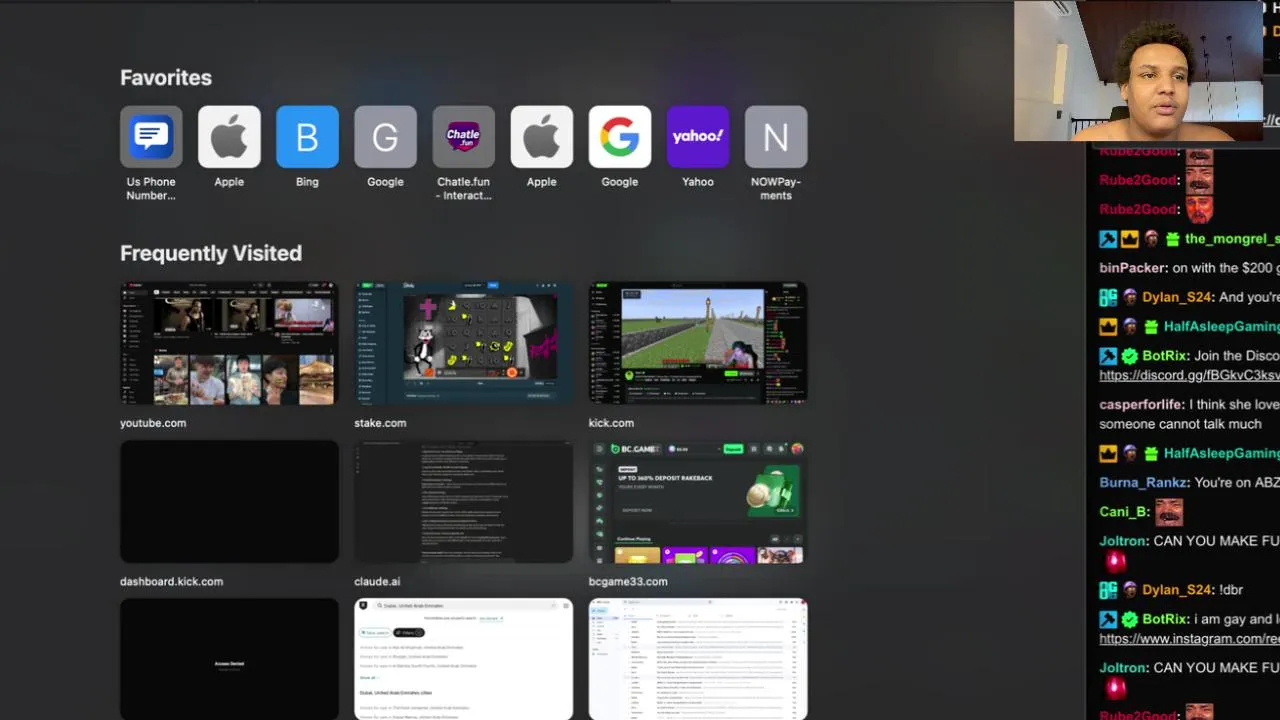Screen dimensions: 1280x720
Task: Open the Yahoo favorite icon
Action: point(697,137)
